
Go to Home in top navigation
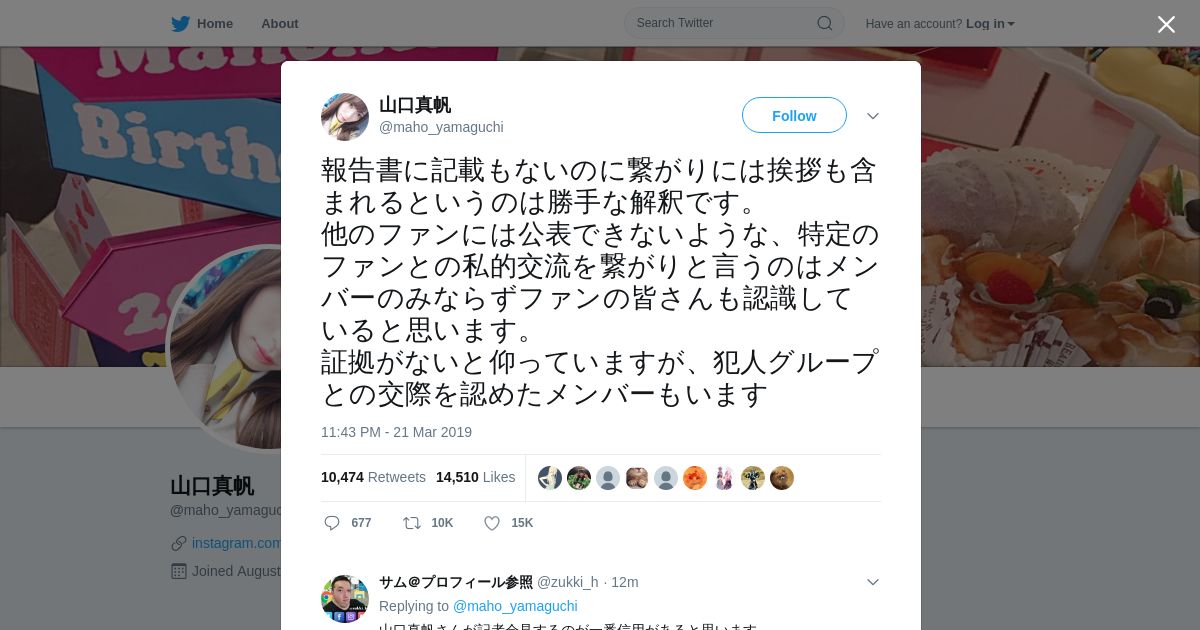[x=215, y=23]
